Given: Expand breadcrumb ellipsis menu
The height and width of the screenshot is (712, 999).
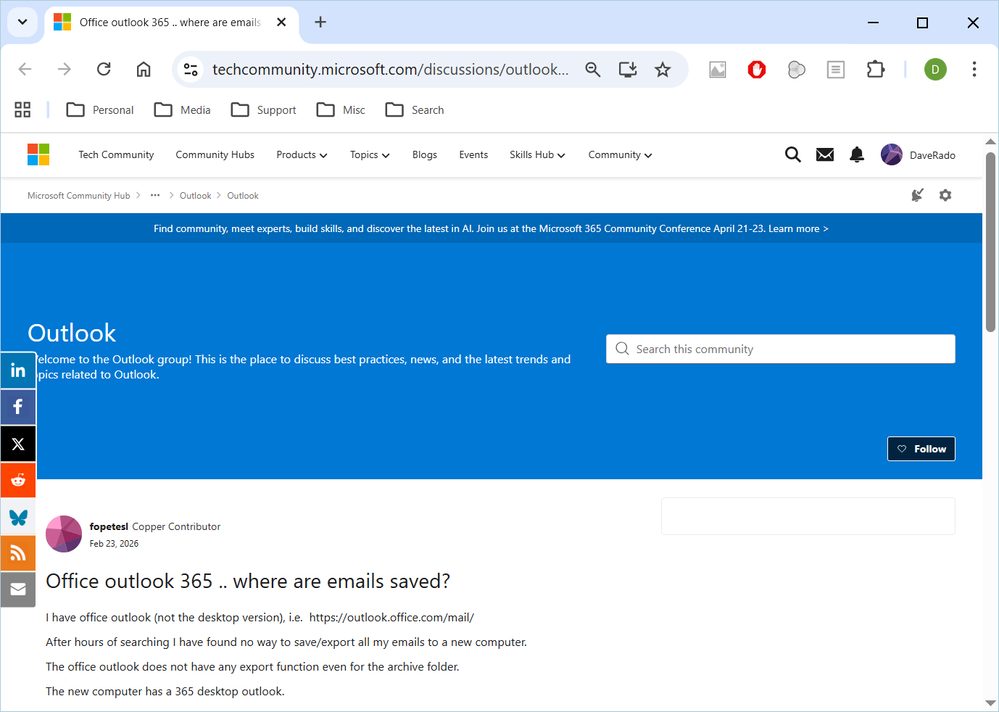Looking at the screenshot, I should click(155, 196).
